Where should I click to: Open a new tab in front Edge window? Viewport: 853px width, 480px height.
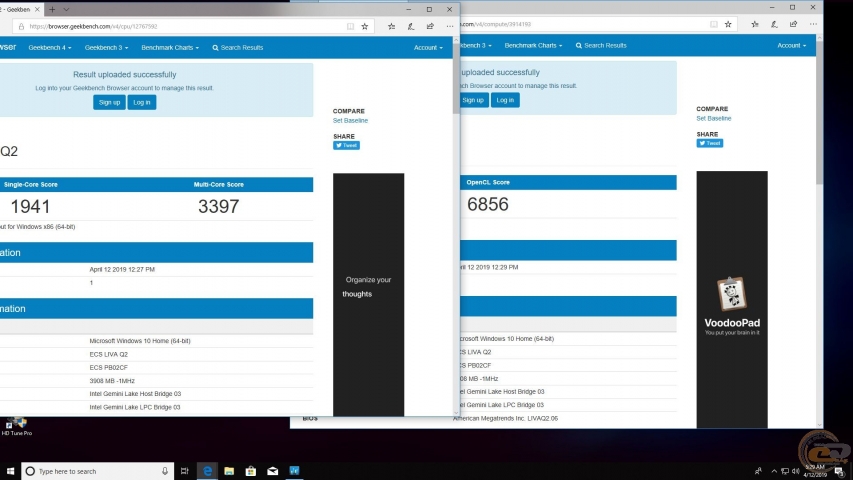pyautogui.click(x=52, y=9)
